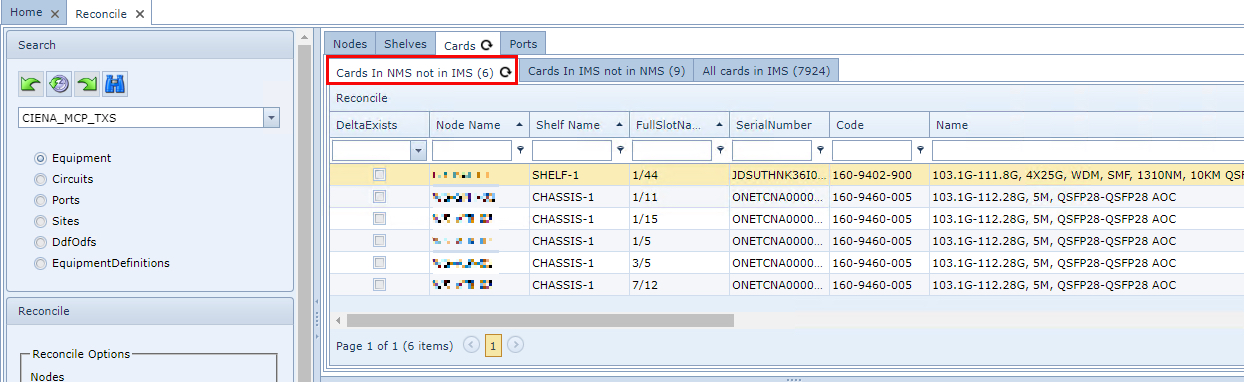
Task: Select the JDSUTHNK36I0... serial number cell
Action: pyautogui.click(x=779, y=174)
